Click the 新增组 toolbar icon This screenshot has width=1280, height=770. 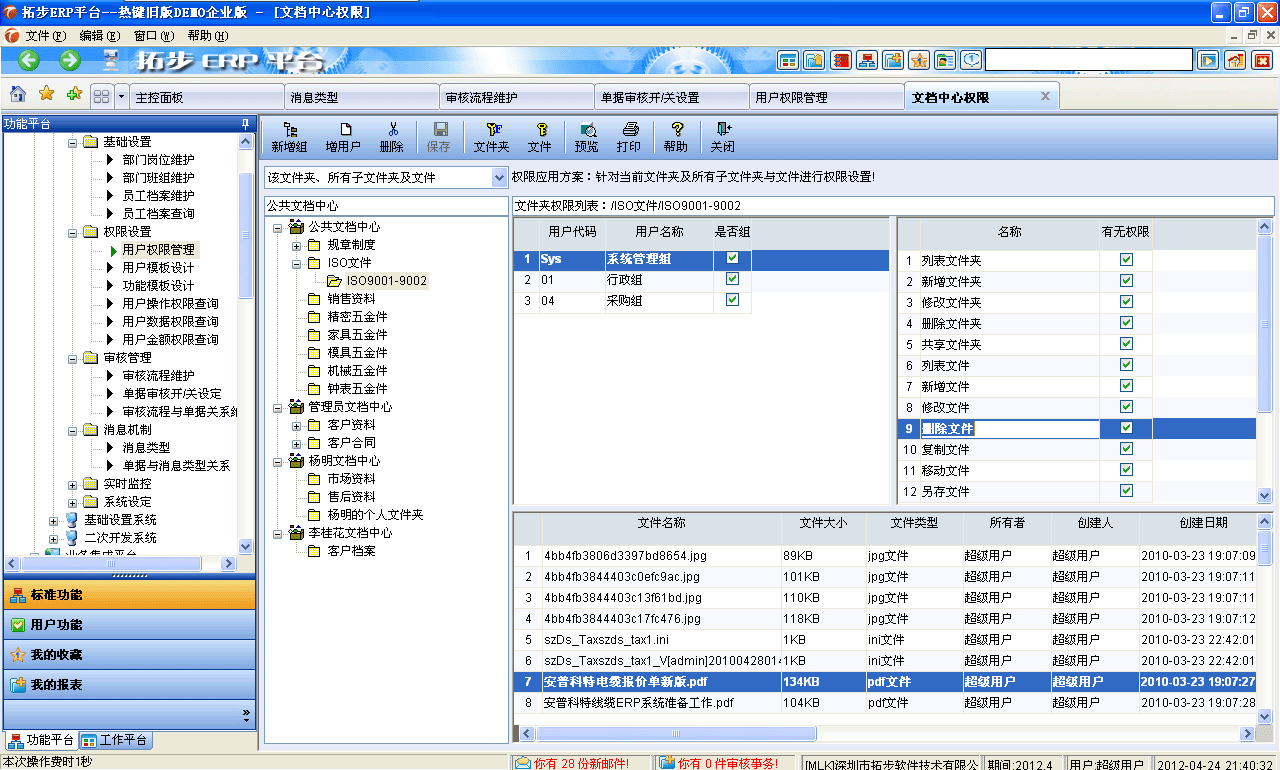(x=290, y=137)
